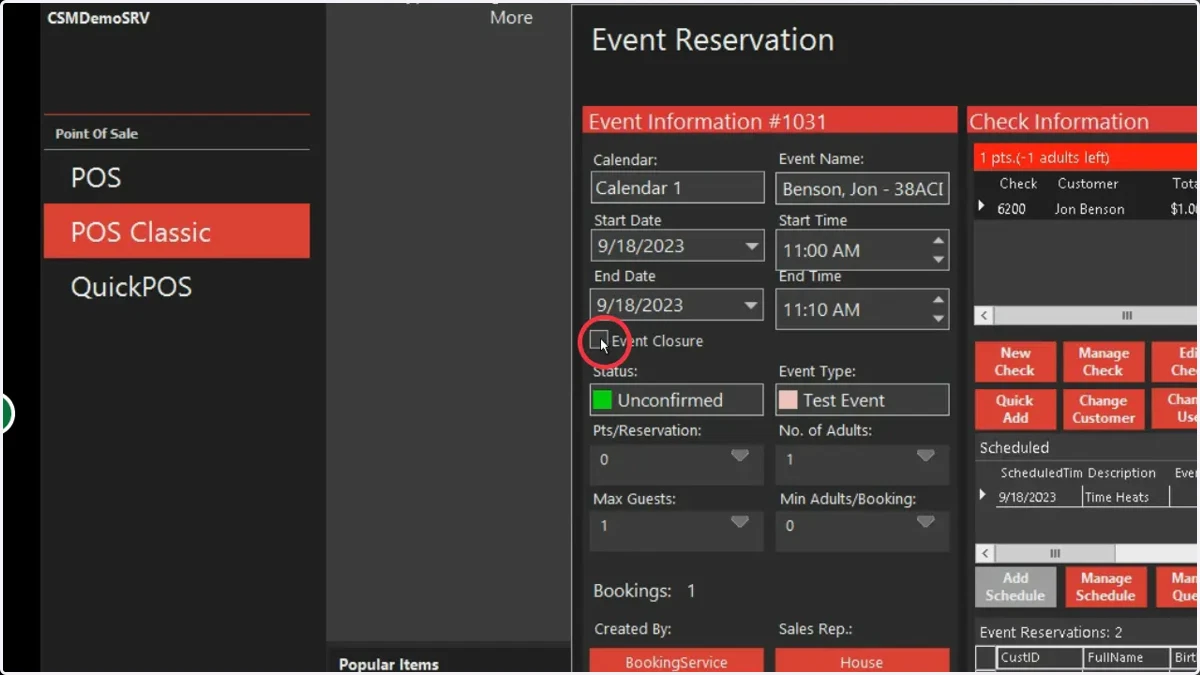Decrease Start Time with down arrow
This screenshot has width=1200, height=675.
(x=938, y=259)
